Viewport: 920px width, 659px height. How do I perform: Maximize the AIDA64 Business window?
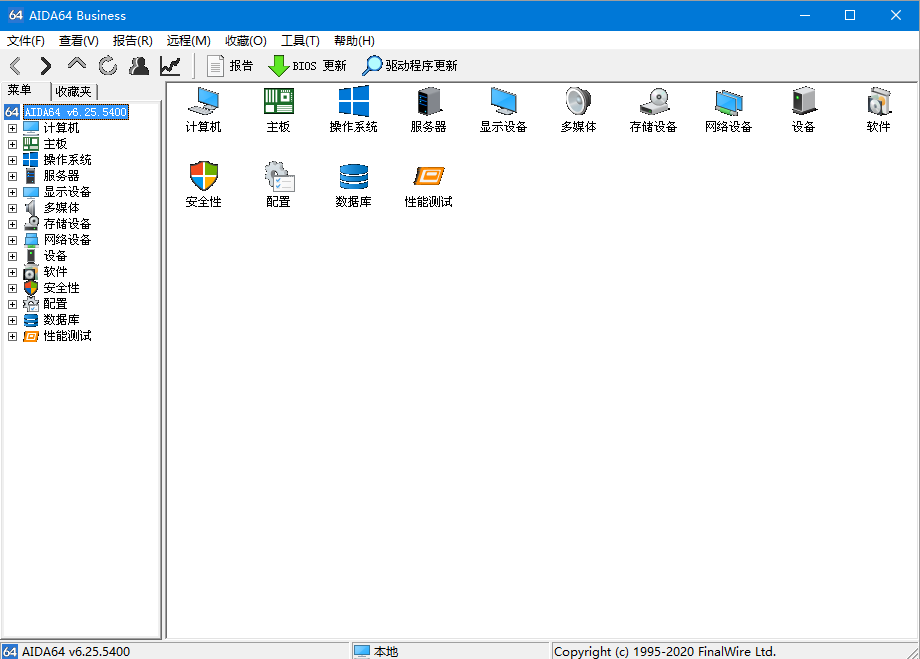(x=850, y=15)
